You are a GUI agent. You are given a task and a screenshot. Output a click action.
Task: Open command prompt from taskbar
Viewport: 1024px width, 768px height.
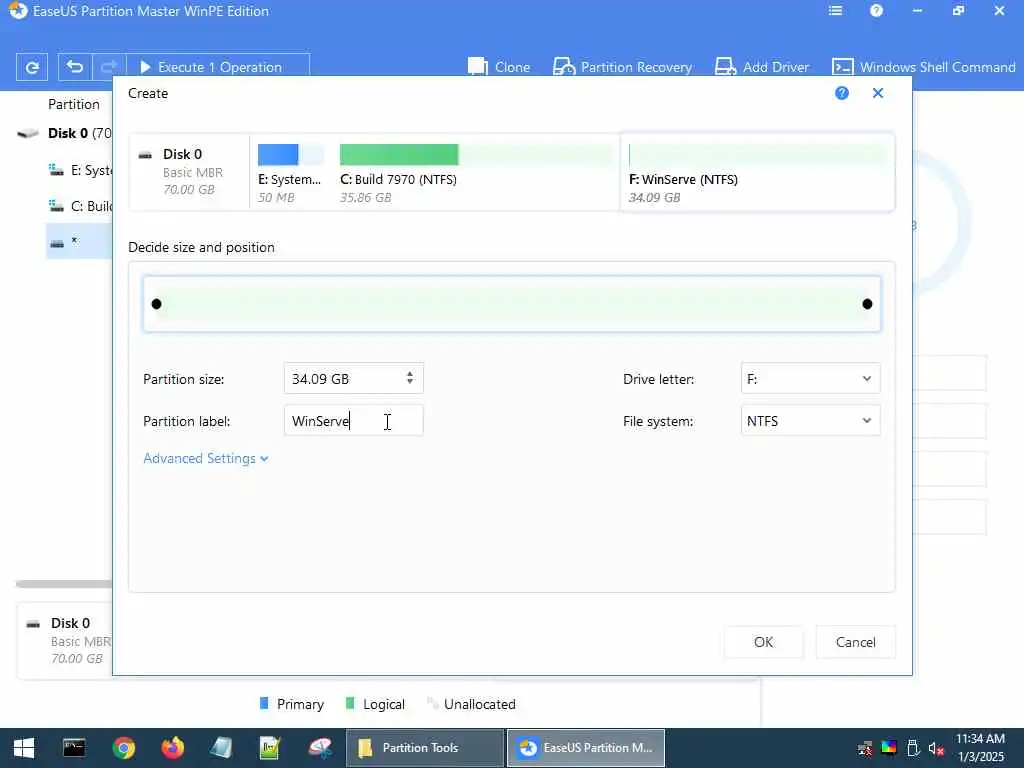click(x=74, y=748)
